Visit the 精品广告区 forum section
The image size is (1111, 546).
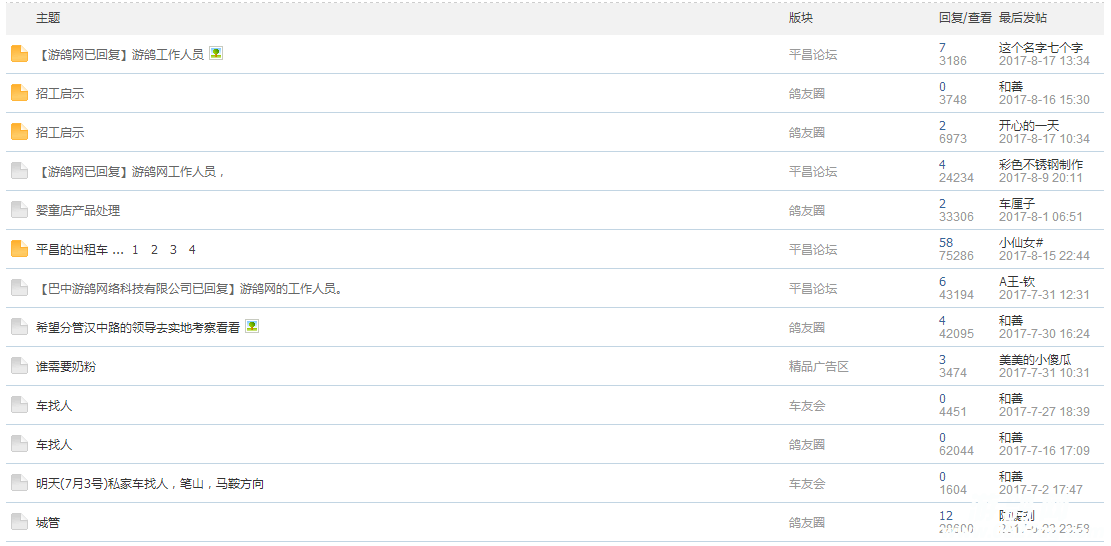[x=818, y=367]
